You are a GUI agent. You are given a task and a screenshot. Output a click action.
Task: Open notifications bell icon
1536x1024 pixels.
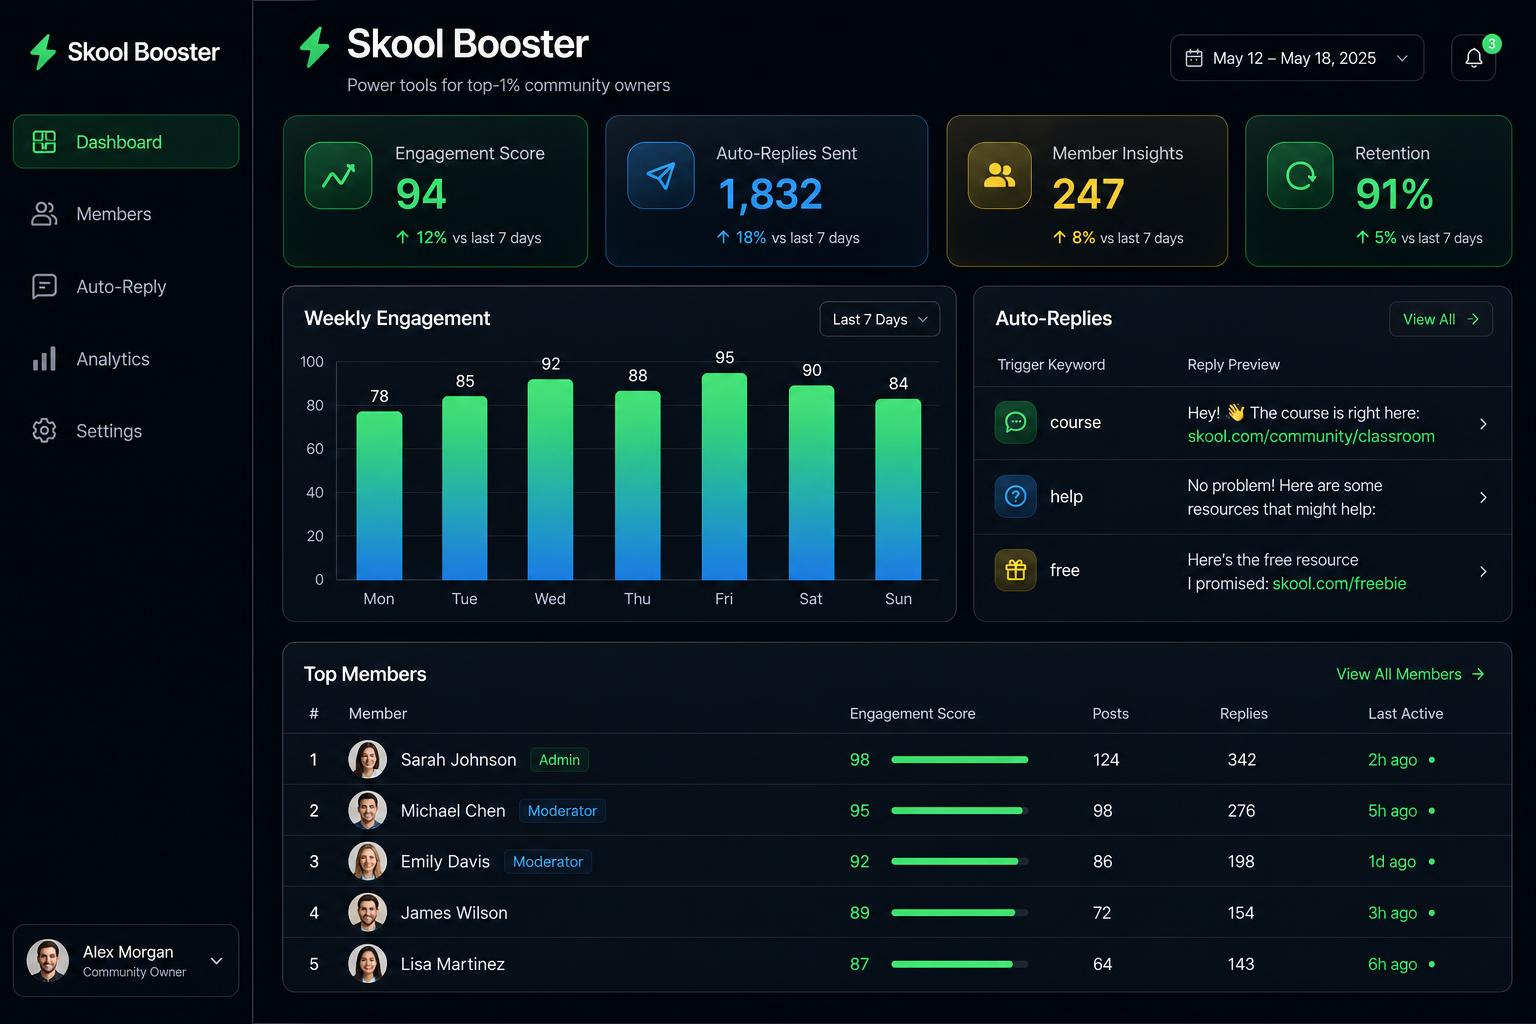(1473, 58)
